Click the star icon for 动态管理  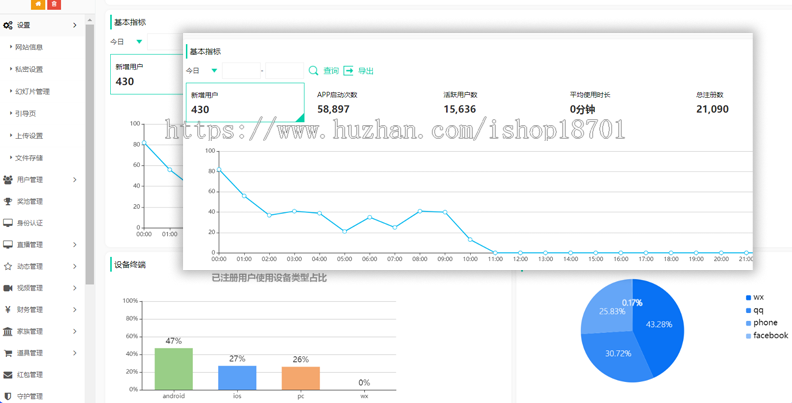[x=8, y=267]
